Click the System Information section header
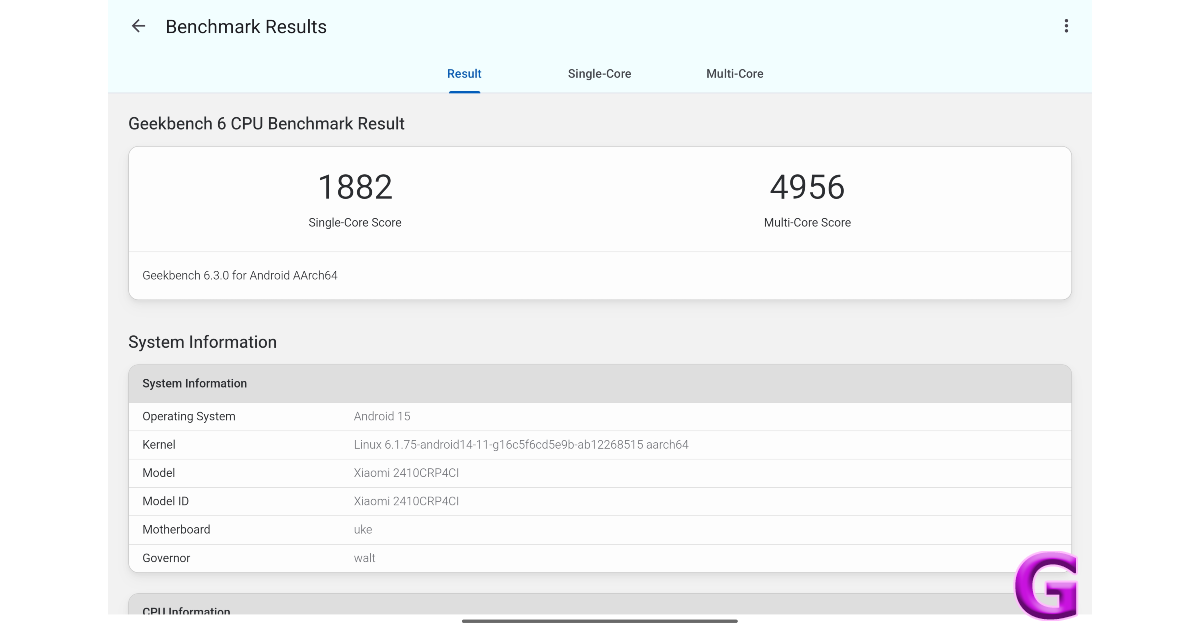The width and height of the screenshot is (1200, 628). click(x=202, y=342)
